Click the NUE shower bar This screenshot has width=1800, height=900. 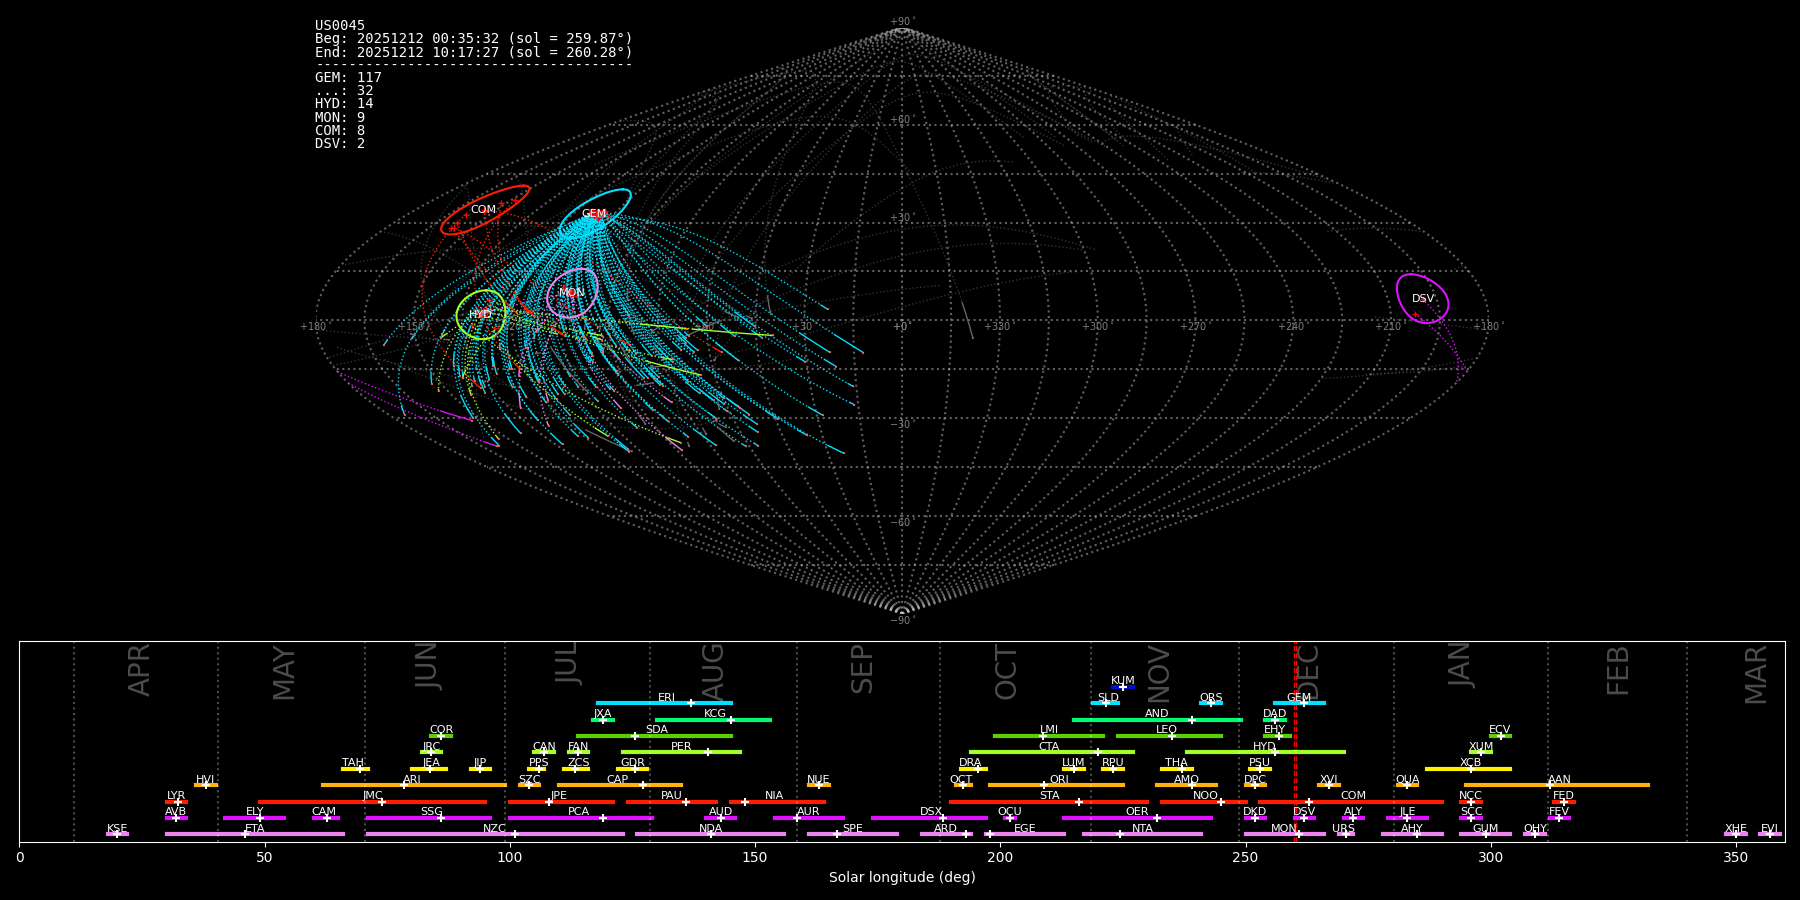(818, 785)
